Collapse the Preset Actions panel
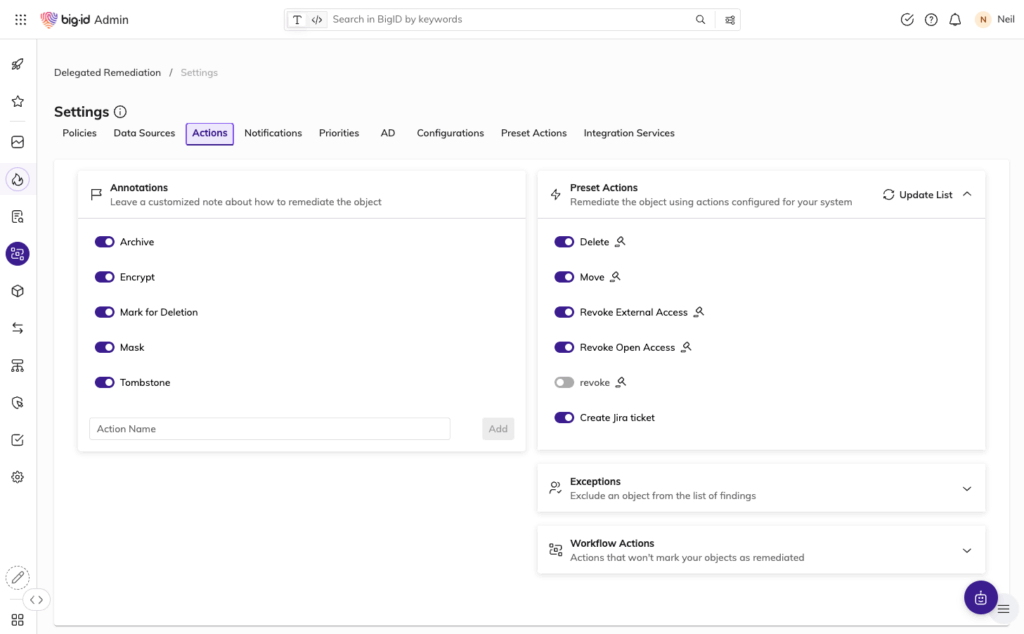Image resolution: width=1024 pixels, height=634 pixels. [x=966, y=195]
